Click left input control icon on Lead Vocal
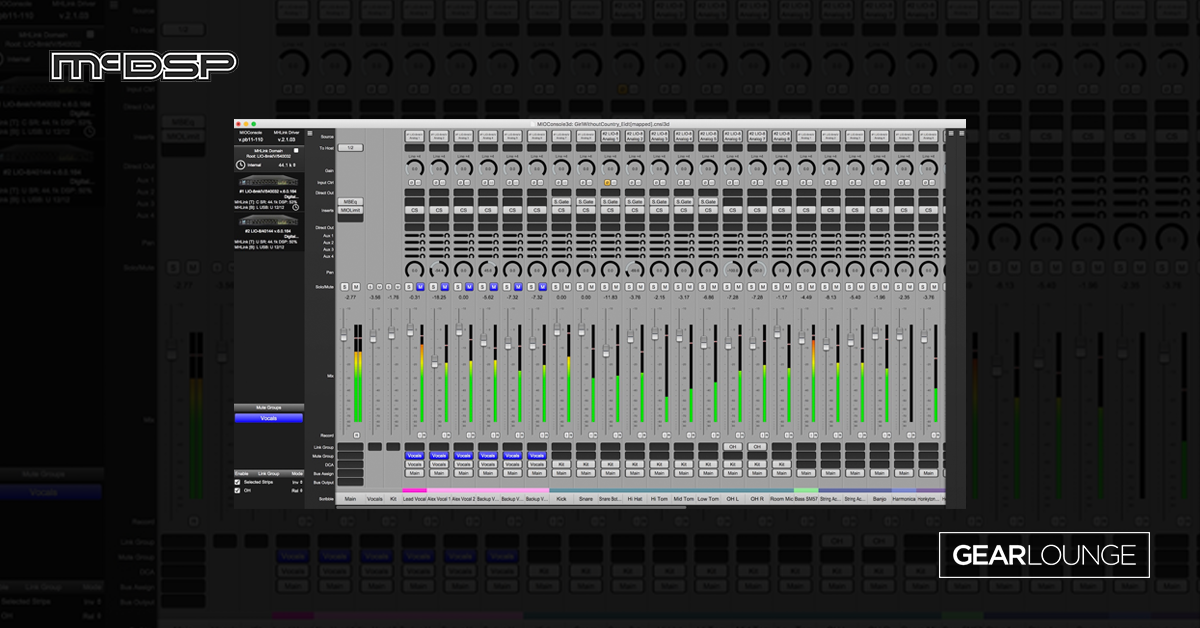 pyautogui.click(x=411, y=182)
